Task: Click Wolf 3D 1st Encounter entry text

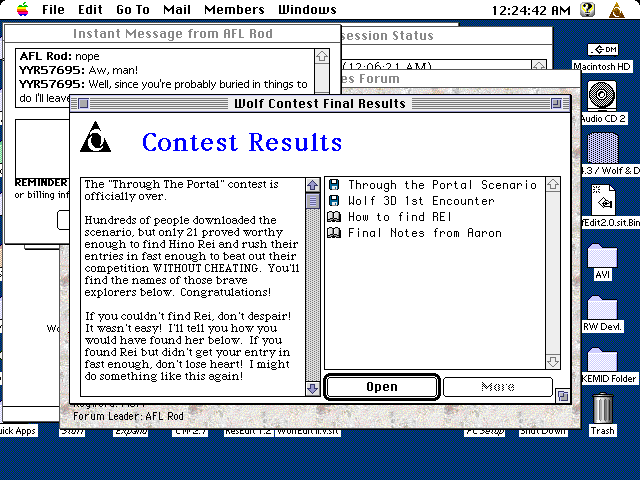Action: (x=421, y=201)
